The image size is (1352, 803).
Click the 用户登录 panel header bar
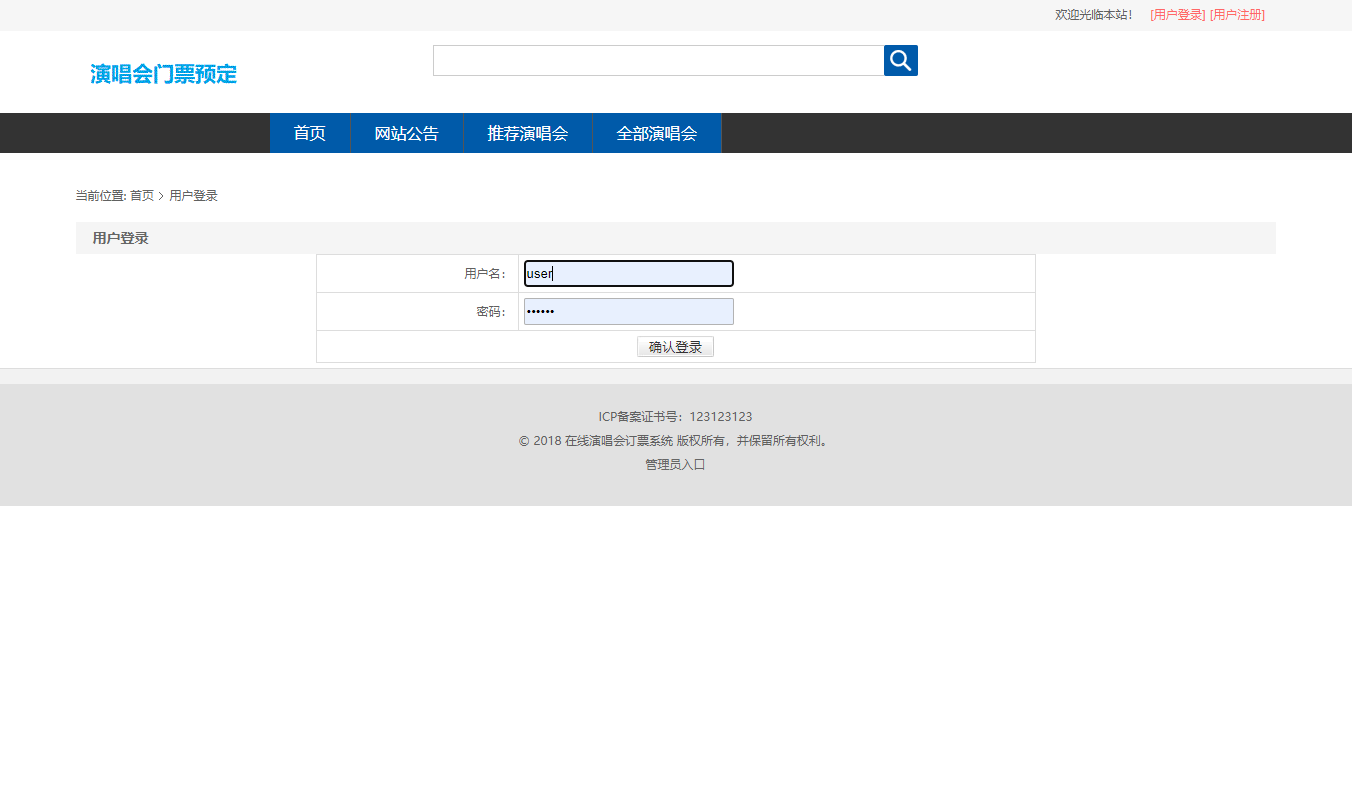tap(118, 237)
